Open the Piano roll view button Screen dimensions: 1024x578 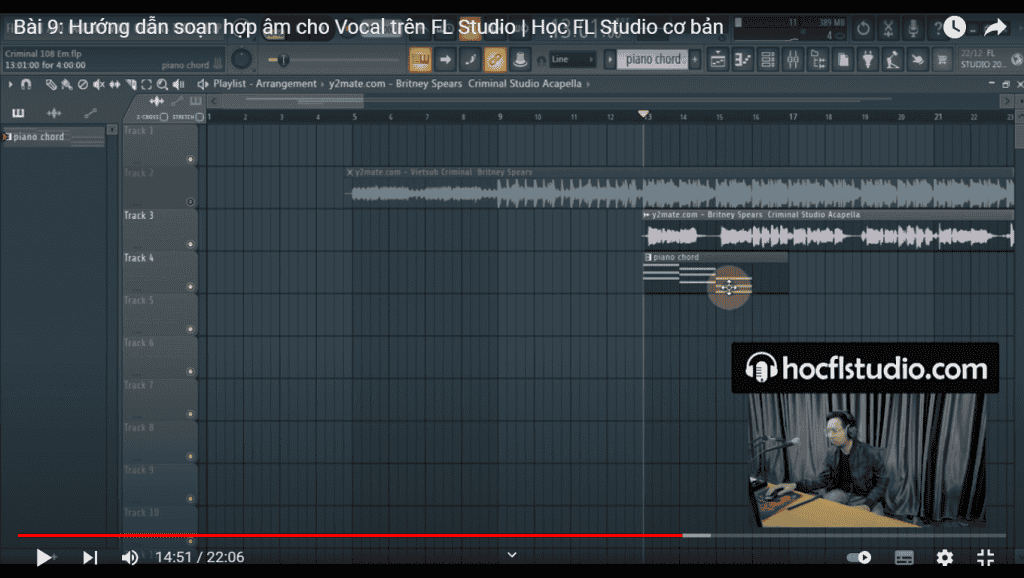(743, 60)
